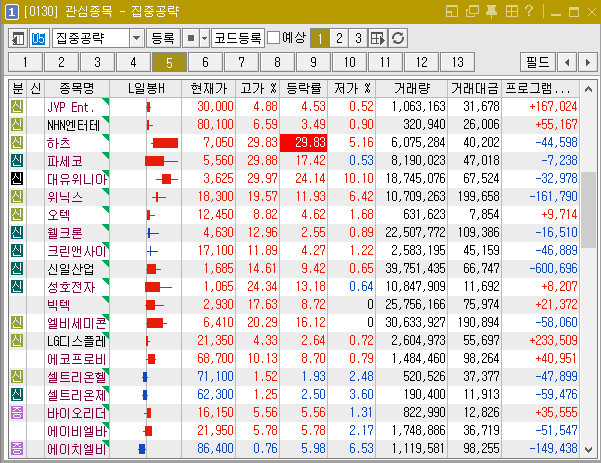Screen dimensions: 601x463
Task: Click the left arrow field scroll button
Action: 567,62
